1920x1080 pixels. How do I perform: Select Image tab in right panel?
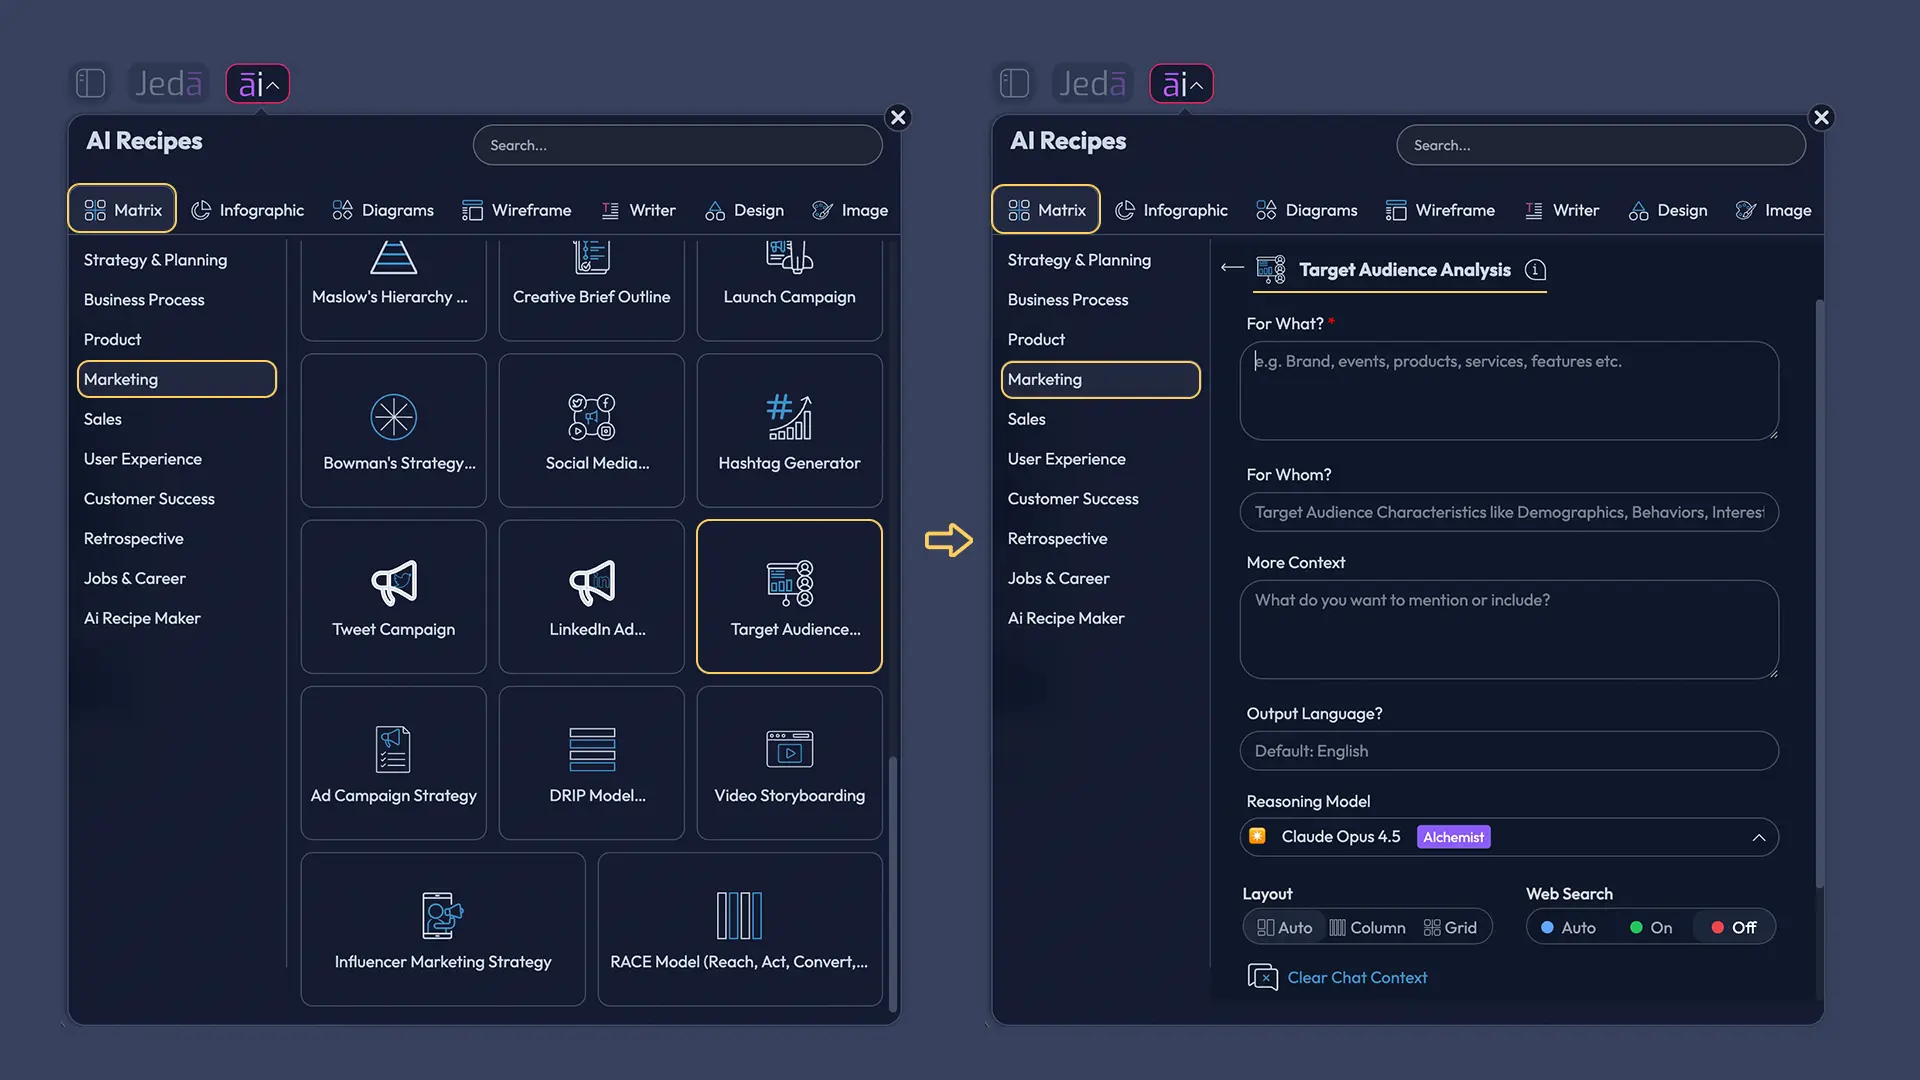pyautogui.click(x=1773, y=210)
